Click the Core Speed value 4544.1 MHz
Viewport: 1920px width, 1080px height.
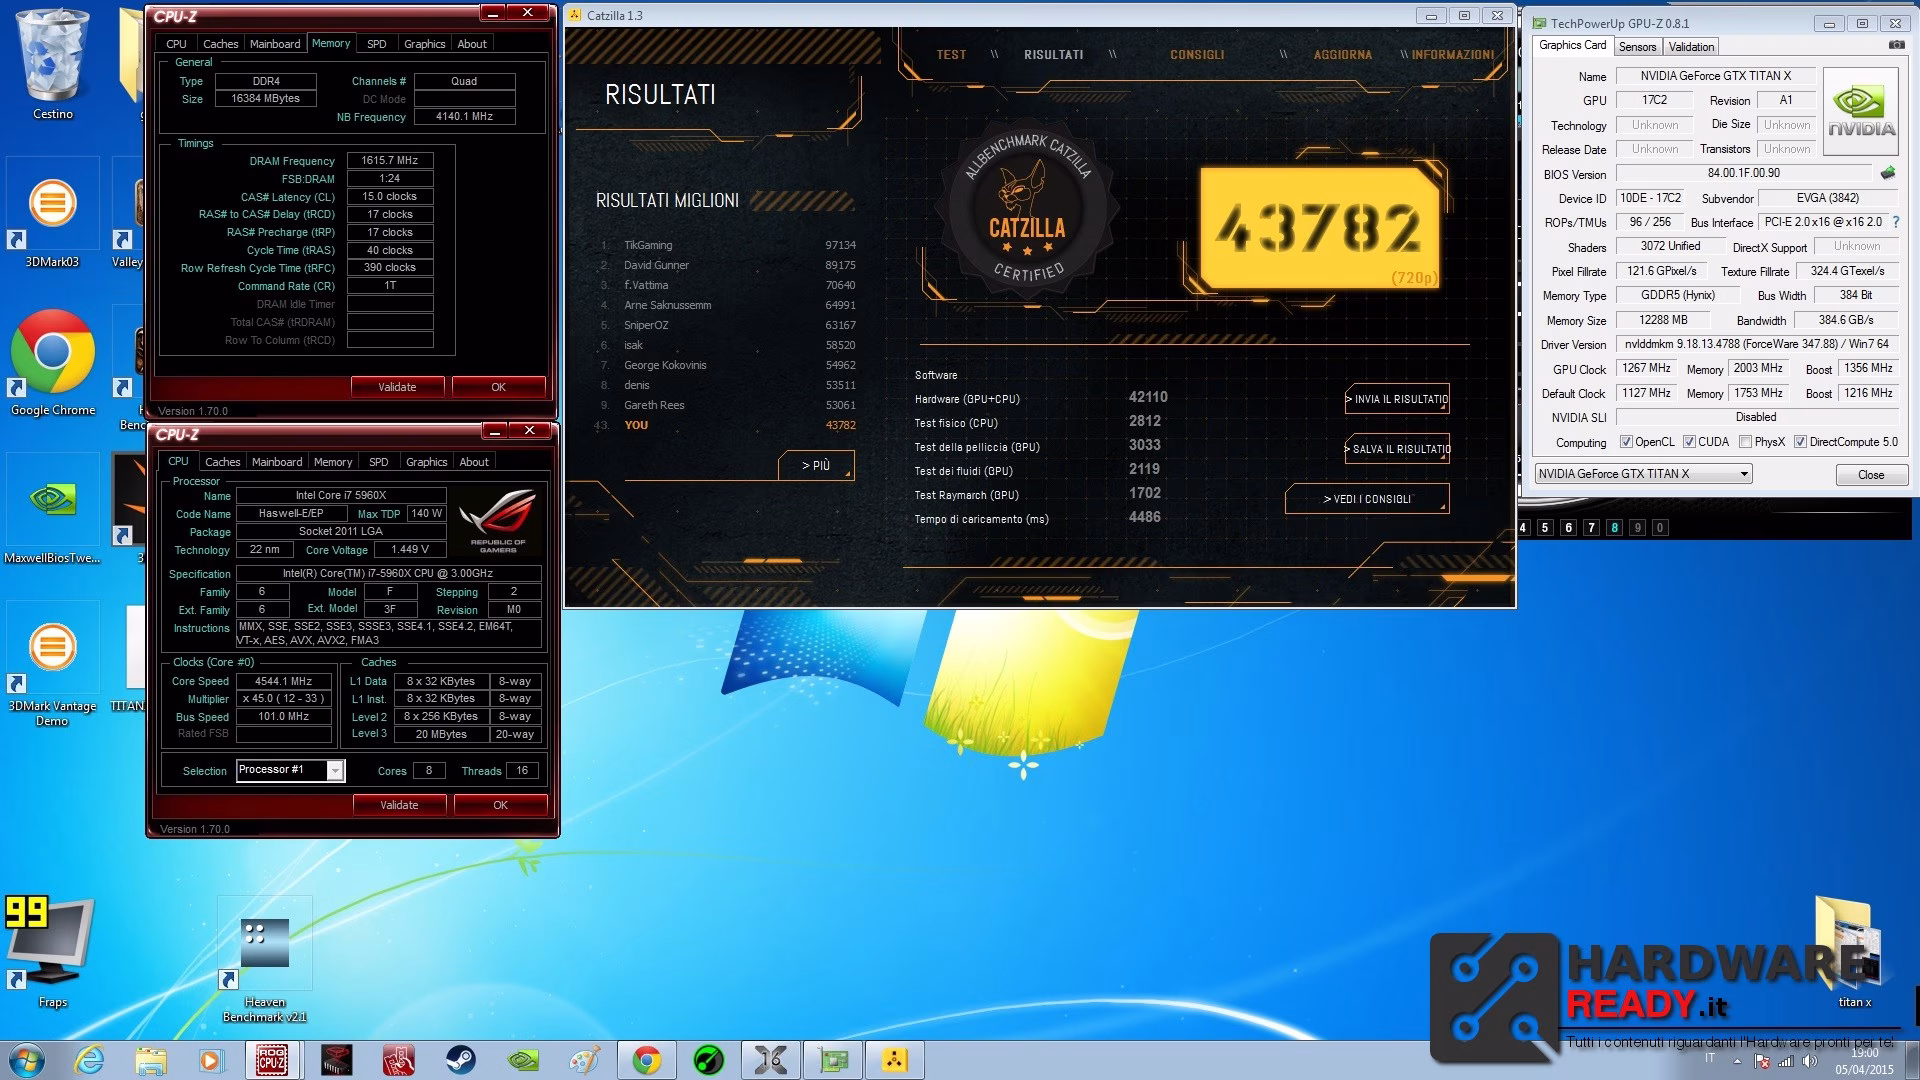tap(284, 681)
